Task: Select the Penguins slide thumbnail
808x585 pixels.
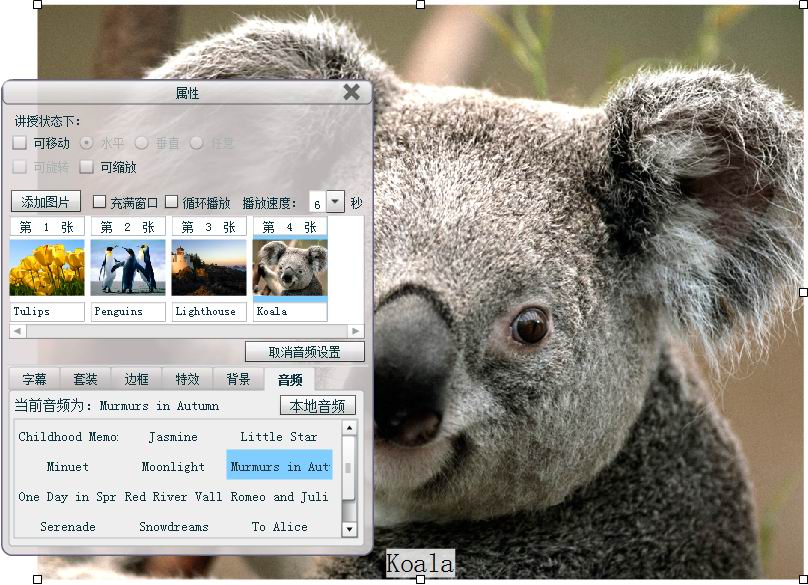Action: tap(128, 268)
